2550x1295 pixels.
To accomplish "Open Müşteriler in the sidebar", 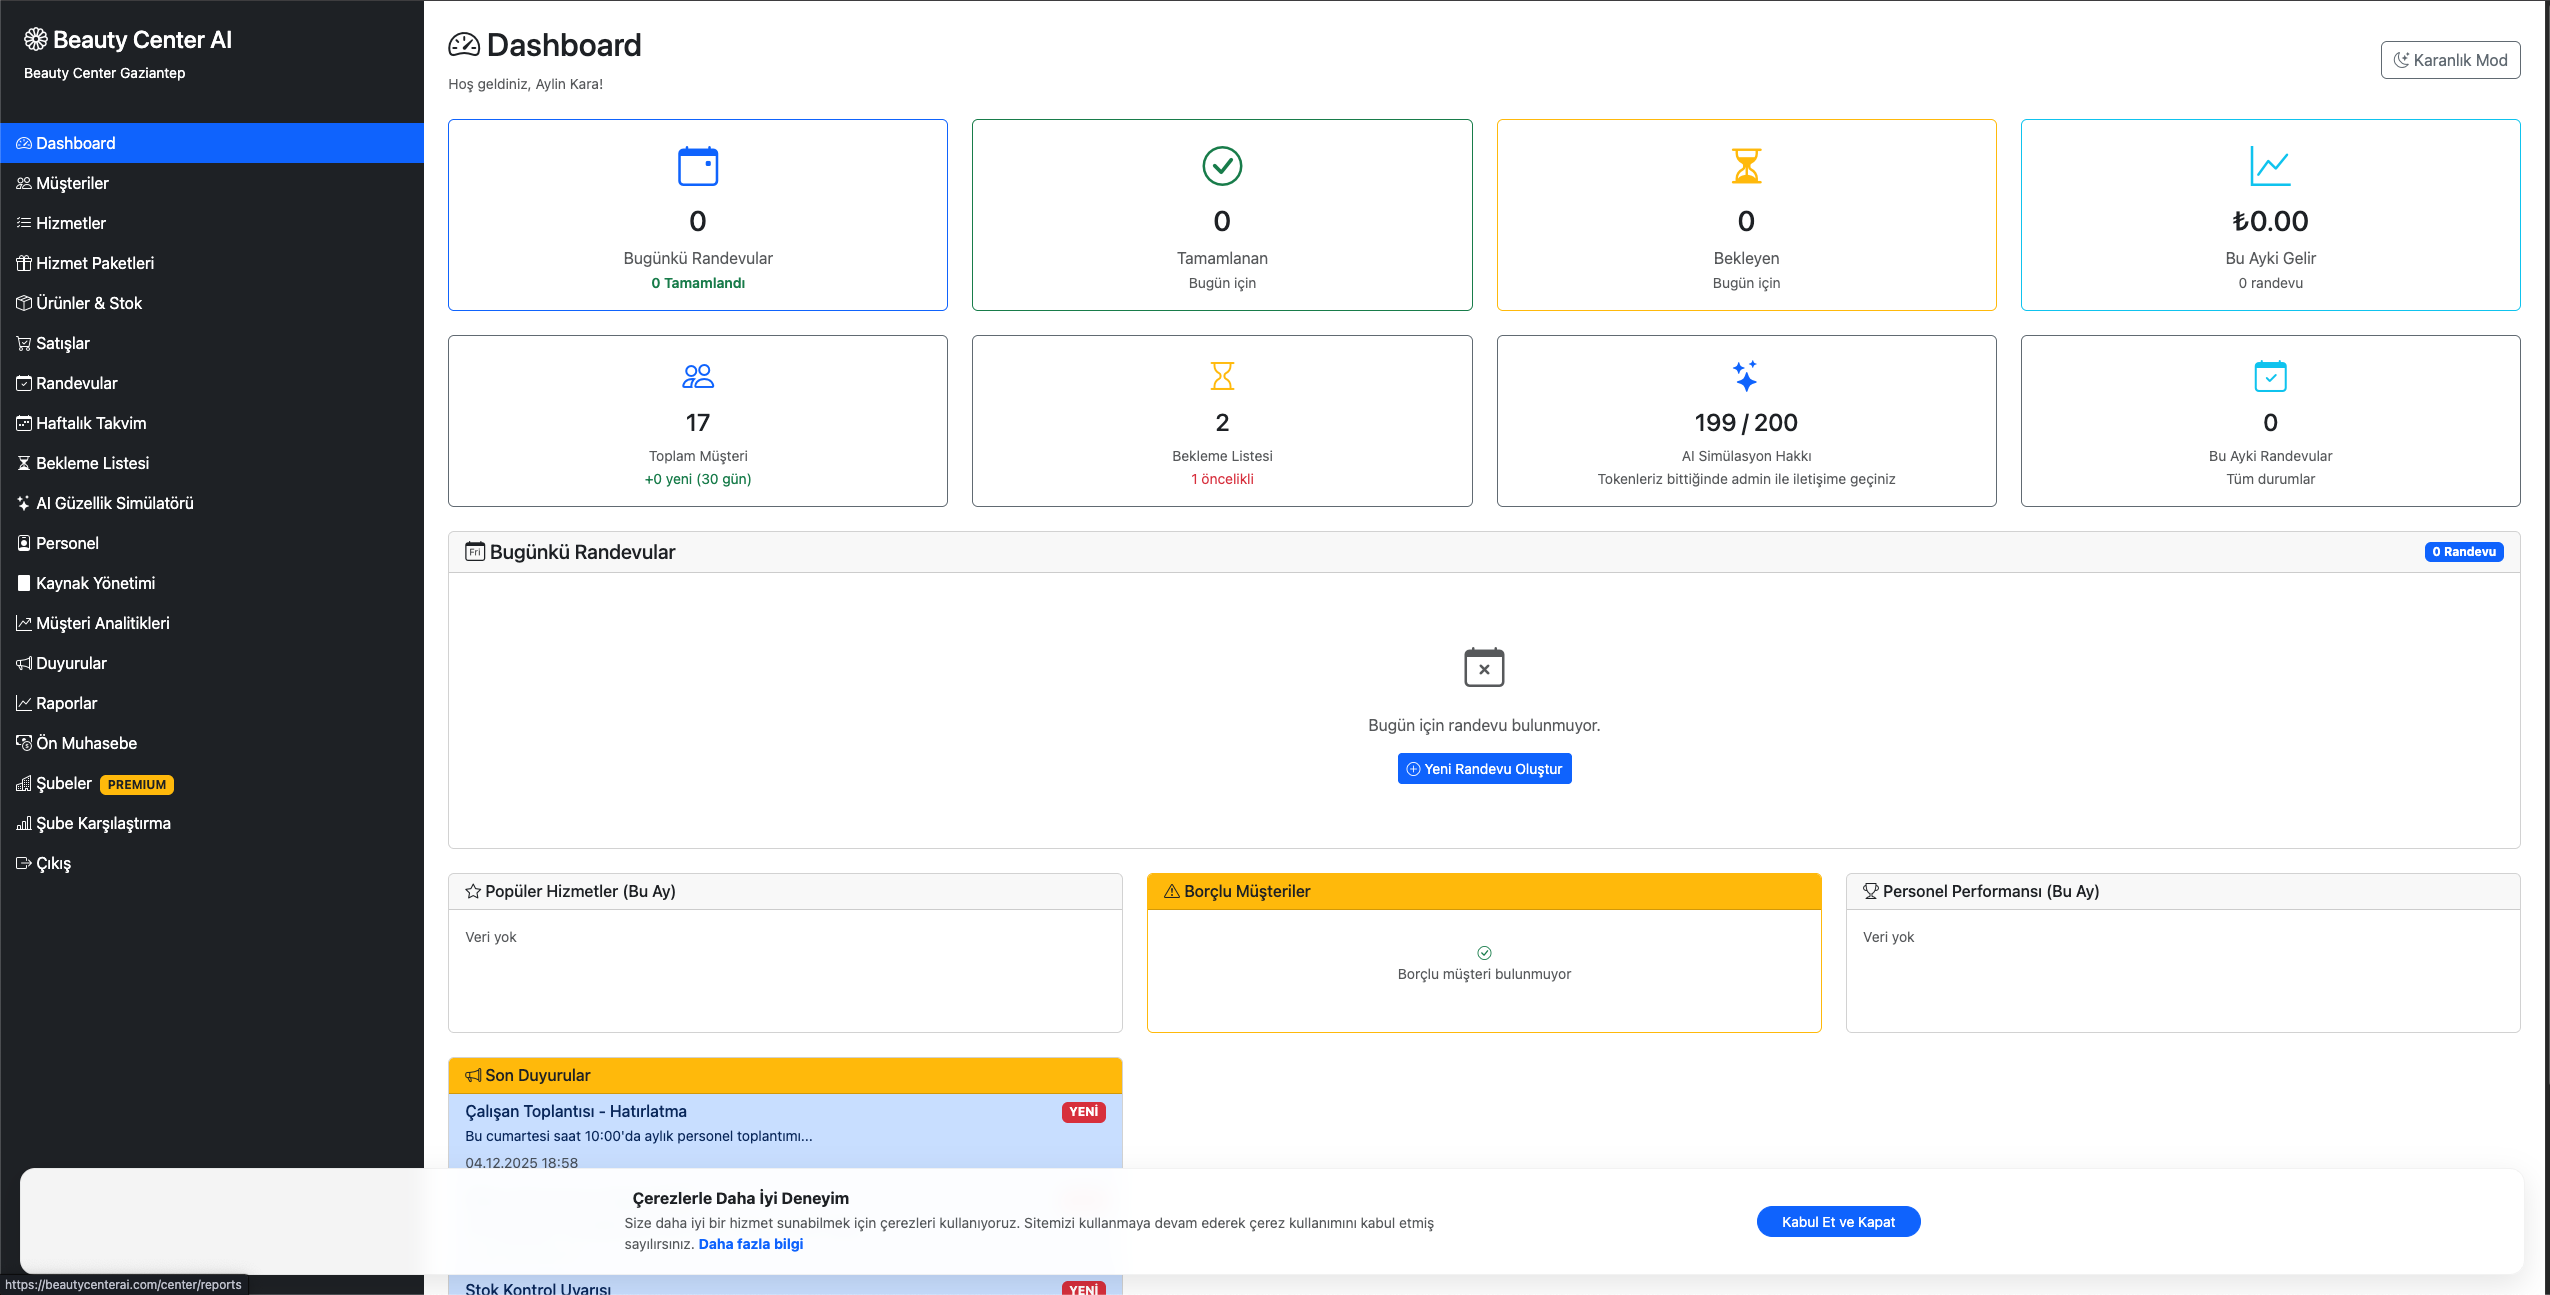I will [72, 183].
